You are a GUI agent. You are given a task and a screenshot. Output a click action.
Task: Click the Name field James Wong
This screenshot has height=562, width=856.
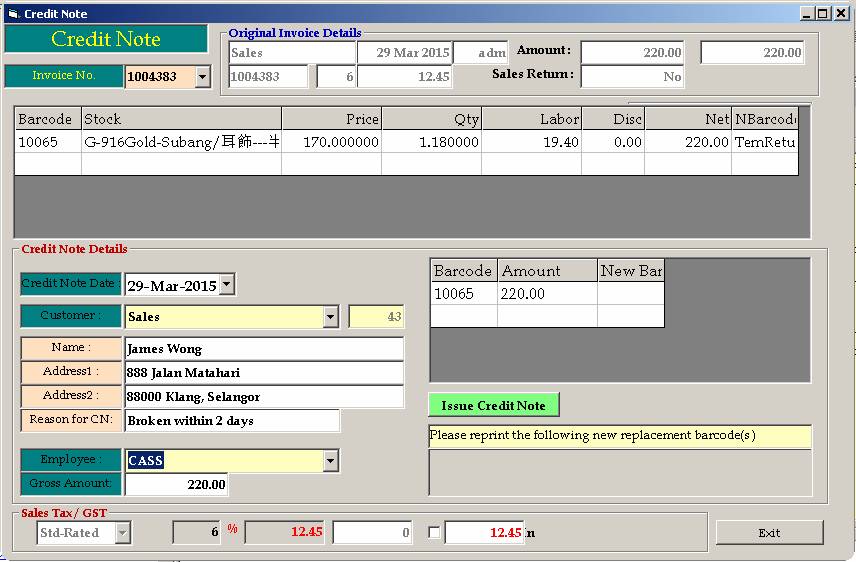point(264,348)
